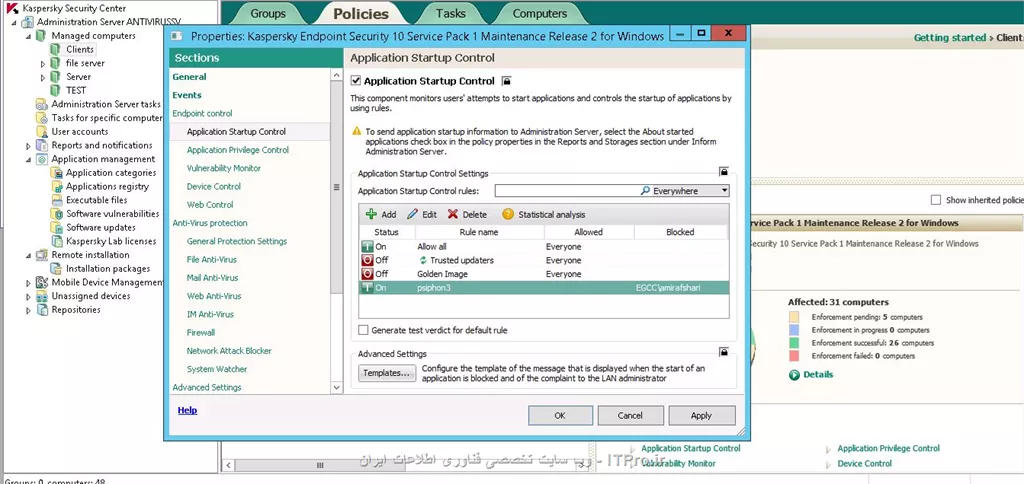Image resolution: width=1024 pixels, height=484 pixels.
Task: Expand the Mobile Device Management node
Action: coord(28,283)
